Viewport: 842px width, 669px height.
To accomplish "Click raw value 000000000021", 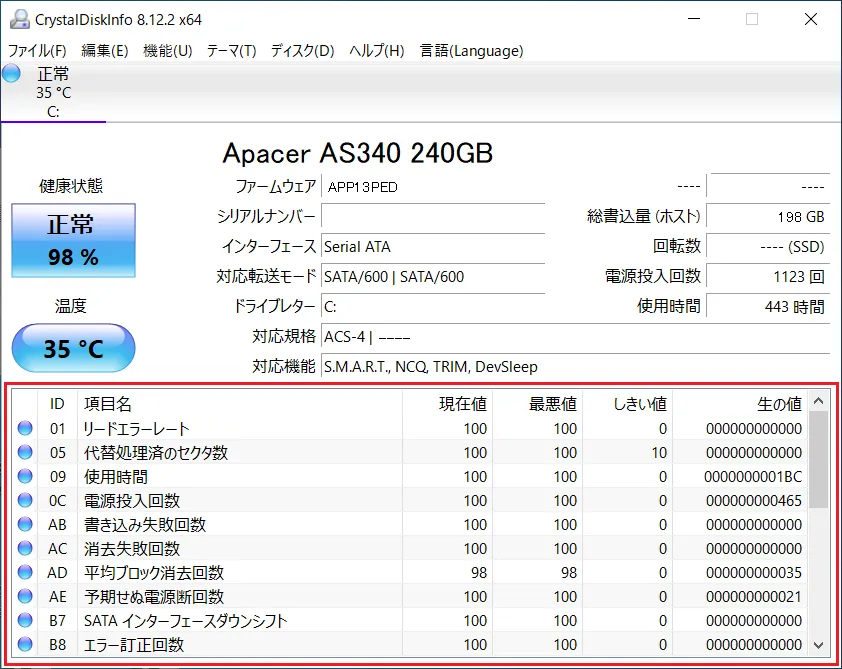I will pos(754,597).
